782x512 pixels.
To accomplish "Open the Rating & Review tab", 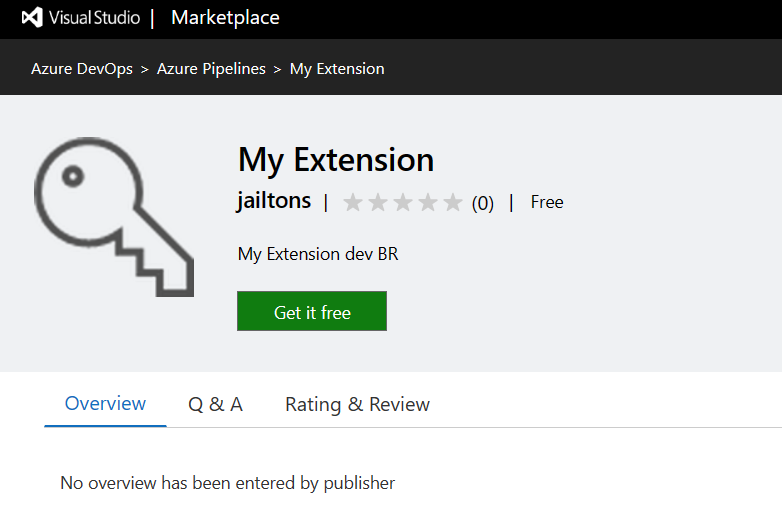I will [358, 404].
